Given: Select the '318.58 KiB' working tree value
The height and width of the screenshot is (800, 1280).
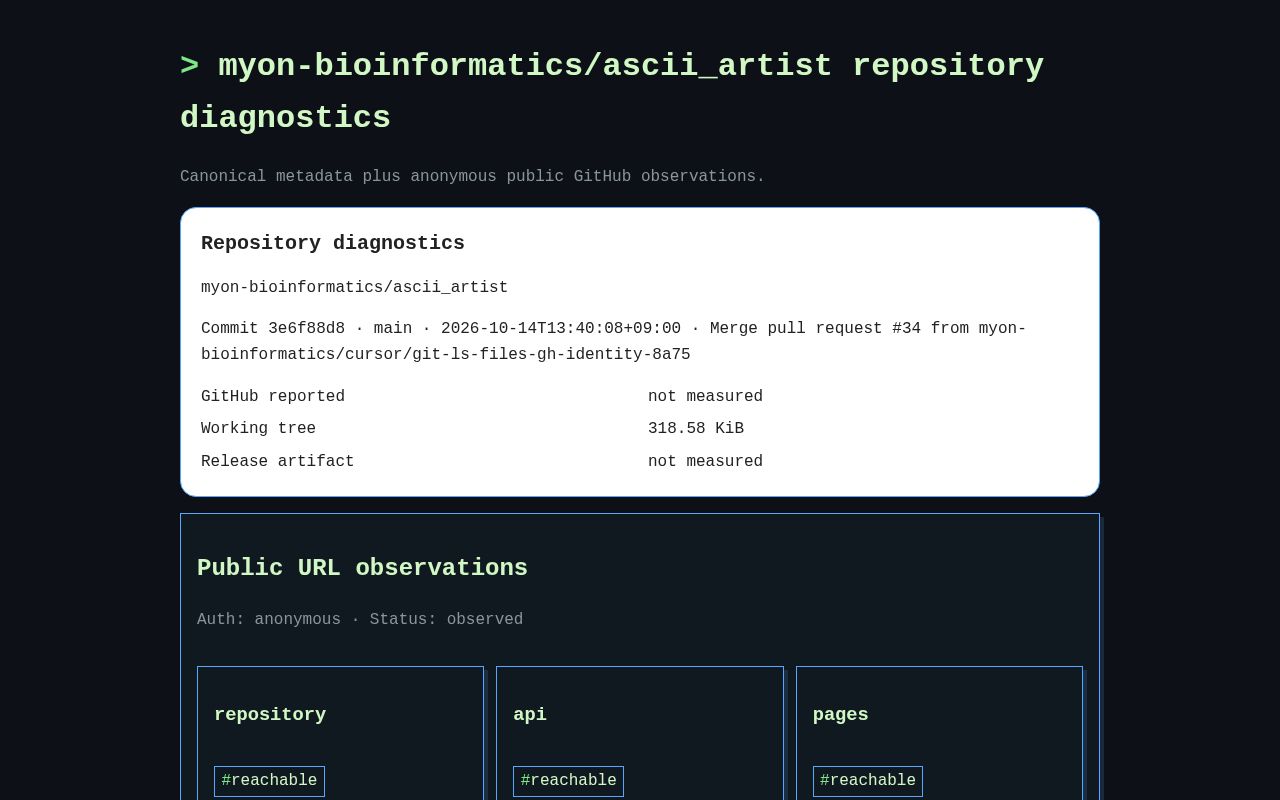Looking at the screenshot, I should (x=696, y=428).
